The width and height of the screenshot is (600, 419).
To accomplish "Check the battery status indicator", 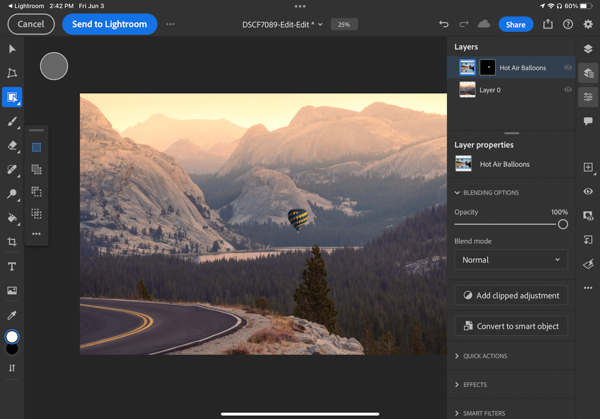I will coord(586,6).
